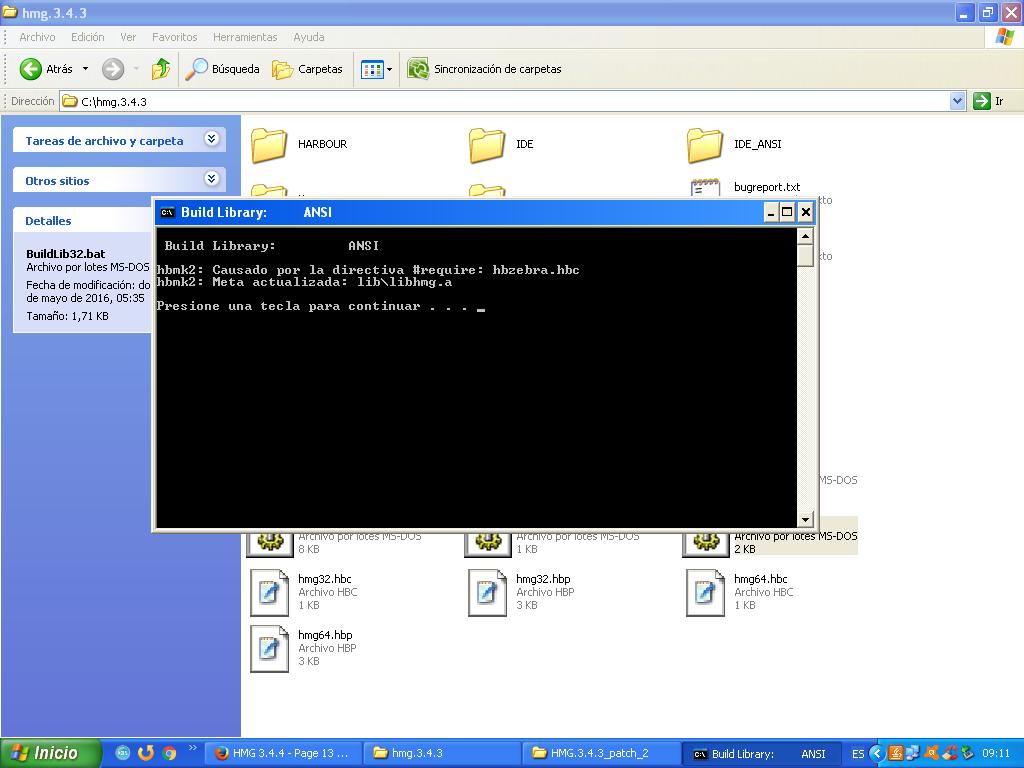The height and width of the screenshot is (768, 1024).
Task: Collapse the Tareas de archivo y carpeta panel
Action: pos(212,138)
